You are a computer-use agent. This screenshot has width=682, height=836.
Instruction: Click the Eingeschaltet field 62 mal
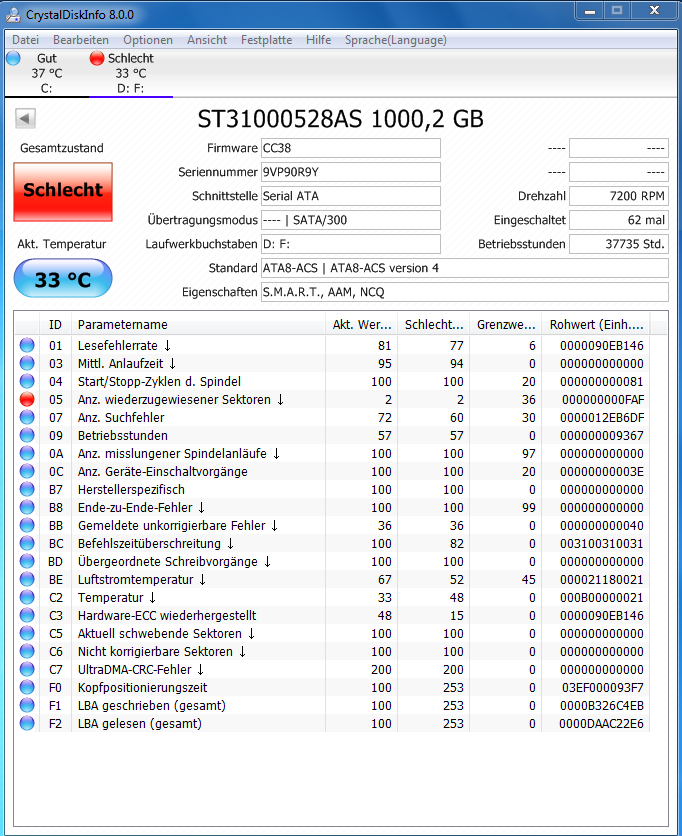[x=619, y=220]
